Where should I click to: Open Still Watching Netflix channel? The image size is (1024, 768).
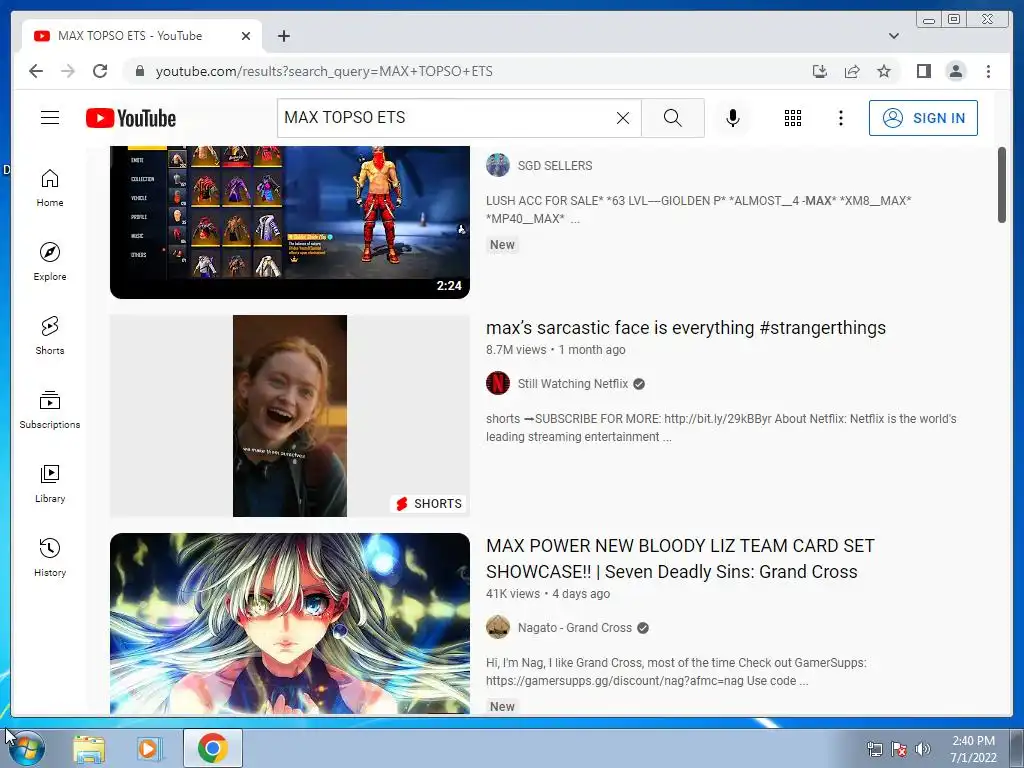(x=573, y=384)
